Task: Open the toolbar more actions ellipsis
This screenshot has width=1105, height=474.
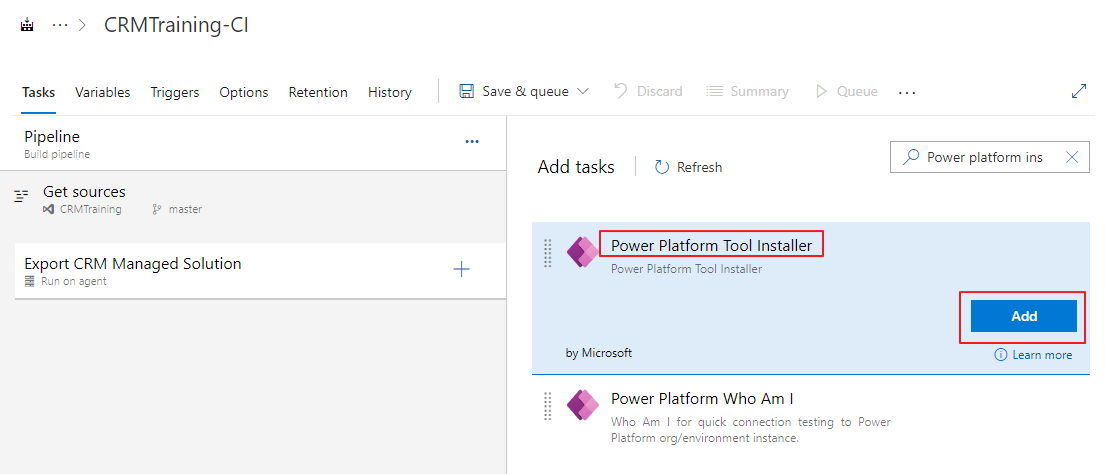Action: (x=907, y=92)
